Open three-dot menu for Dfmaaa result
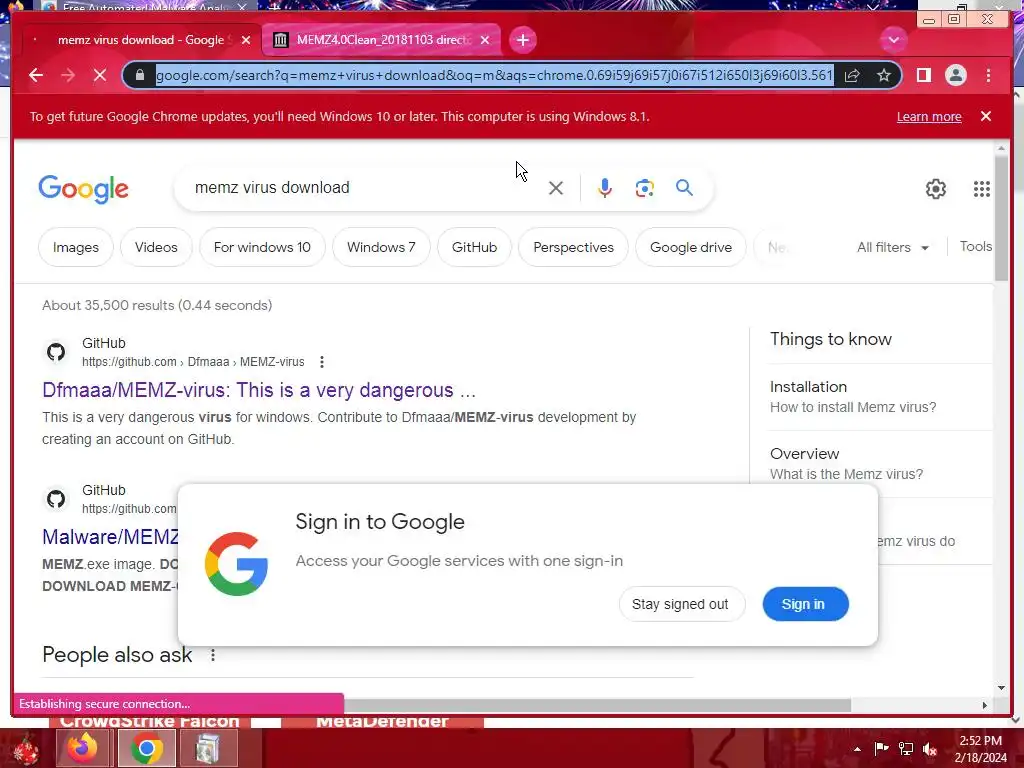 tap(321, 362)
